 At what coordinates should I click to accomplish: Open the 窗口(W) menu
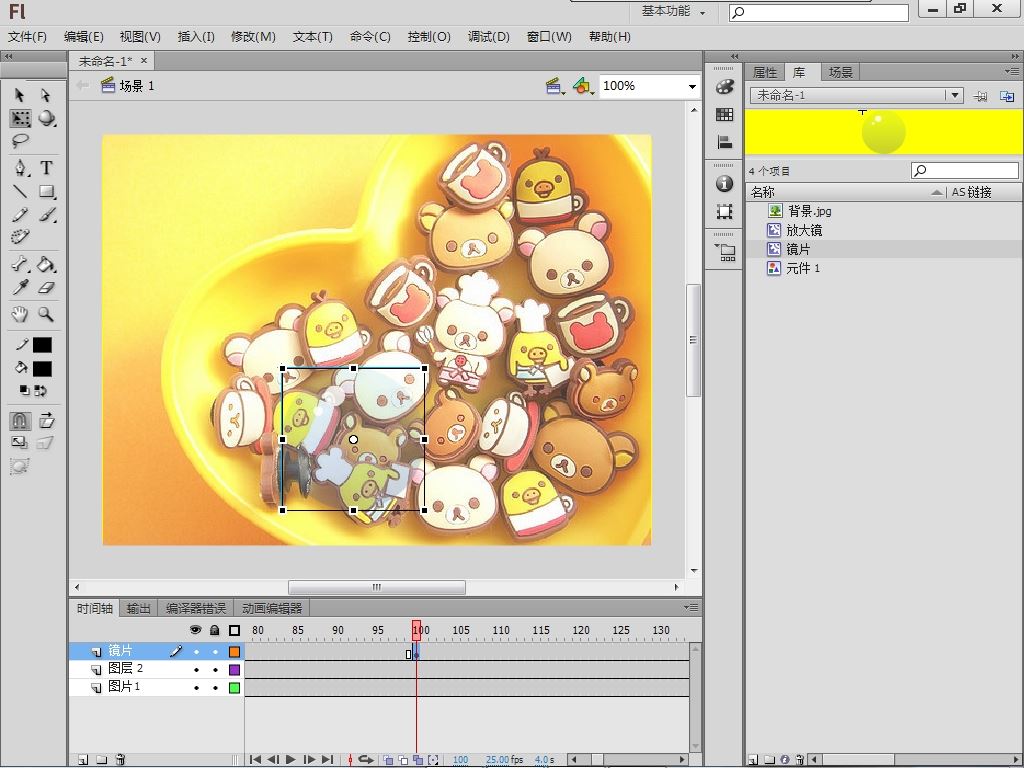click(x=549, y=37)
